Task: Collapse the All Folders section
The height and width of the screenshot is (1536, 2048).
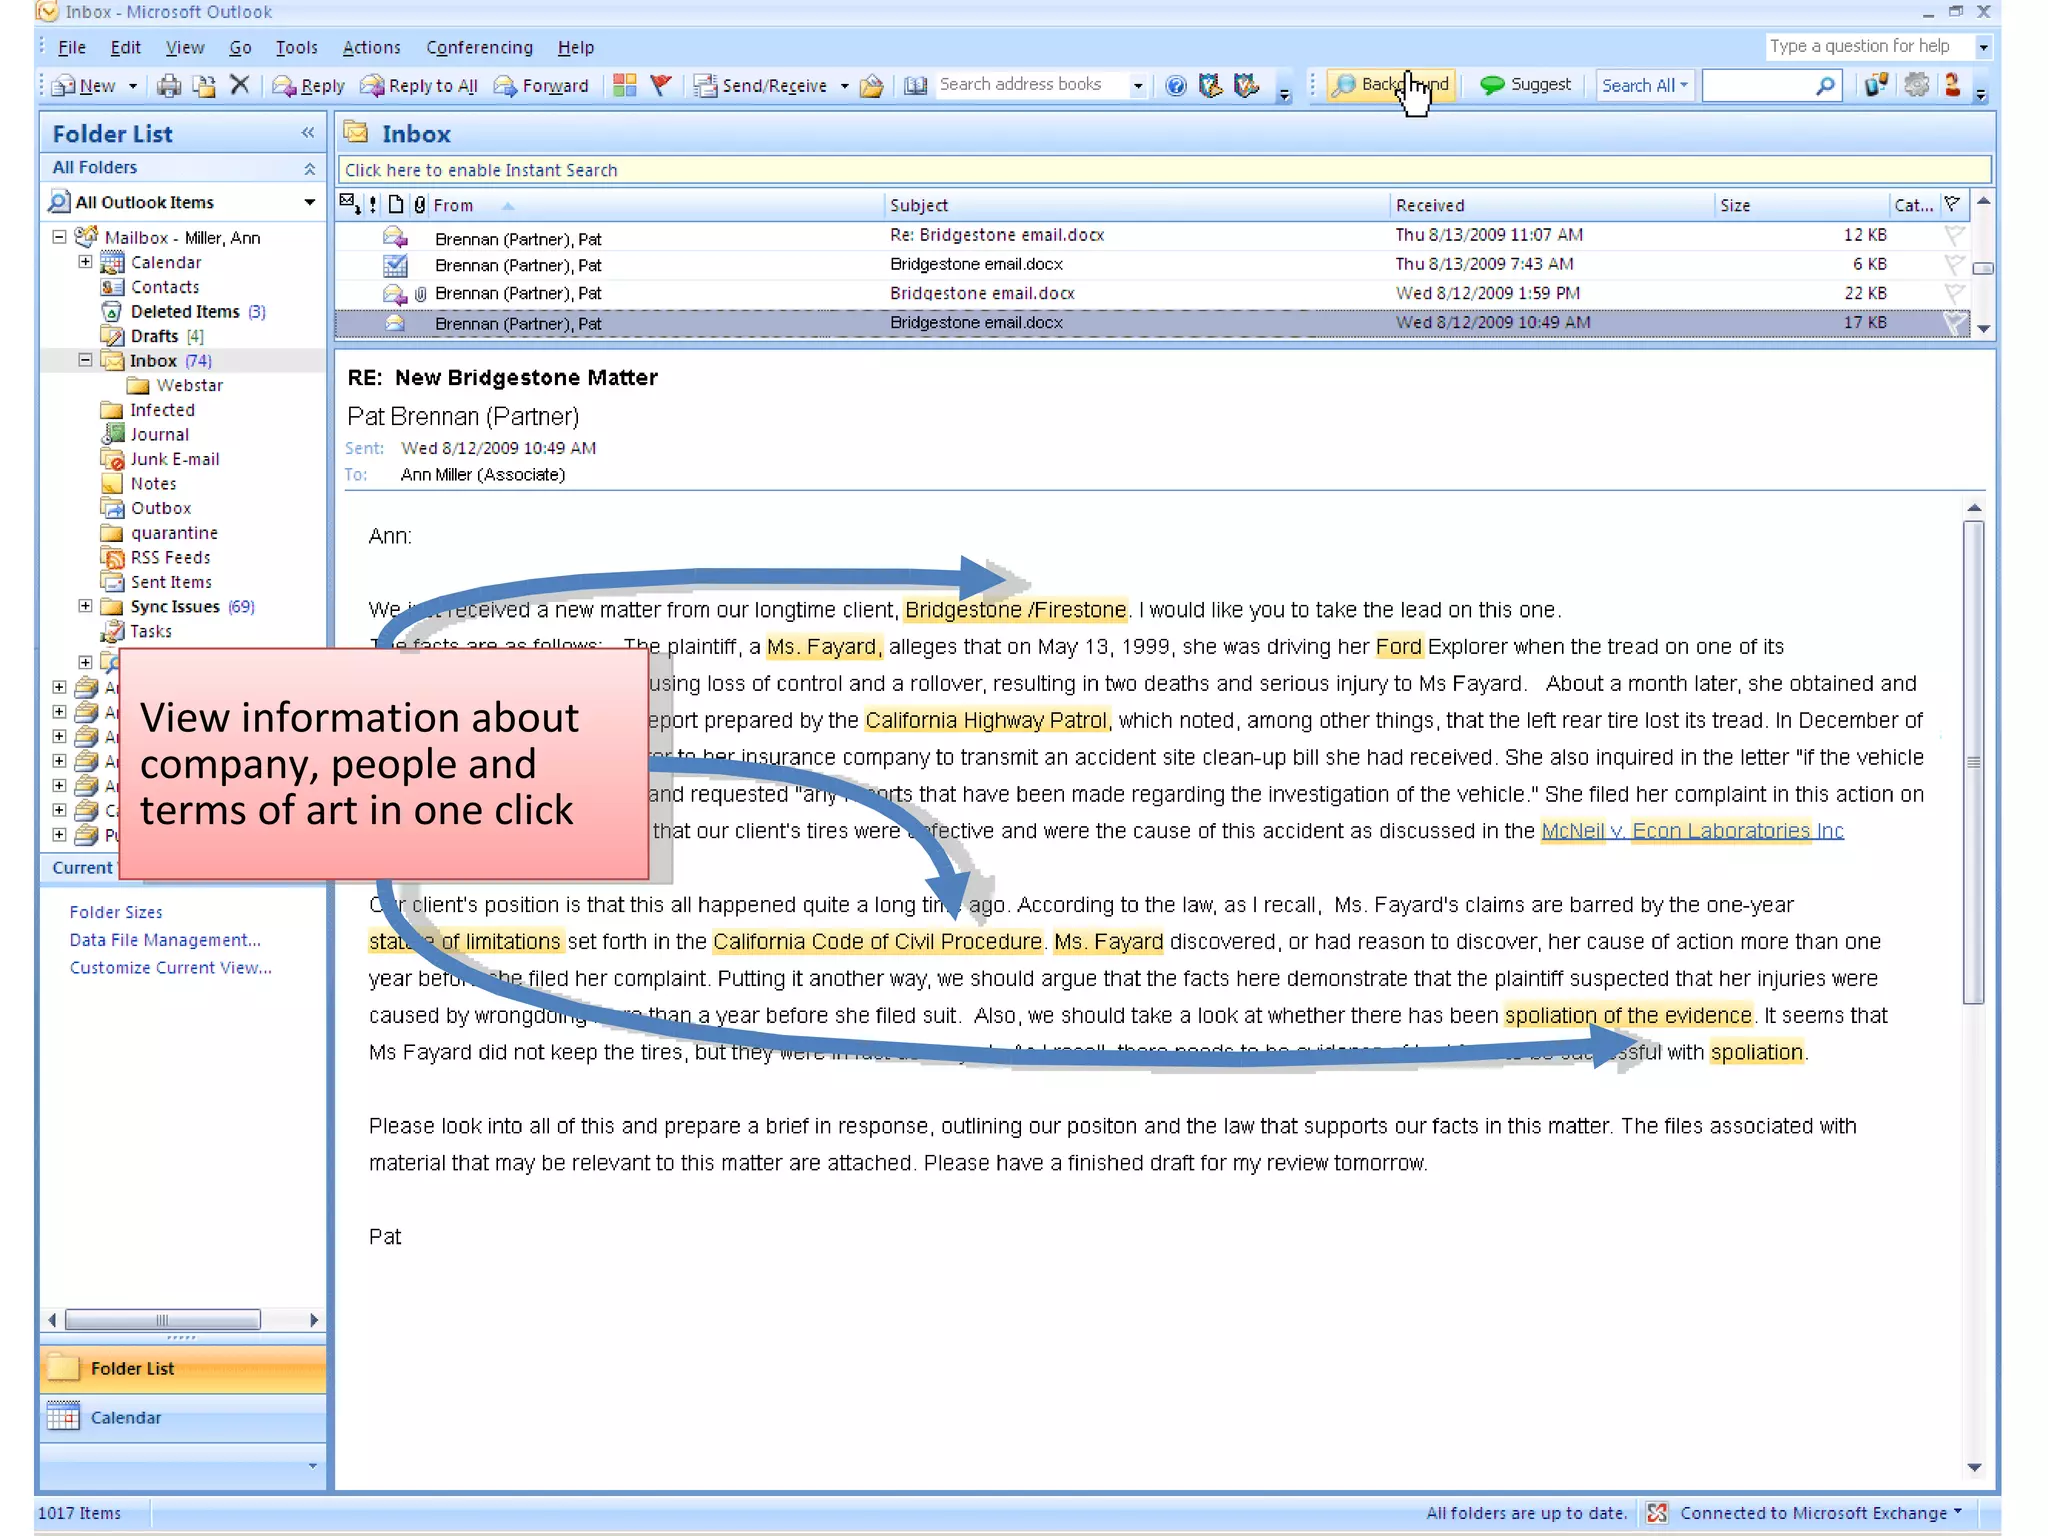Action: click(310, 168)
